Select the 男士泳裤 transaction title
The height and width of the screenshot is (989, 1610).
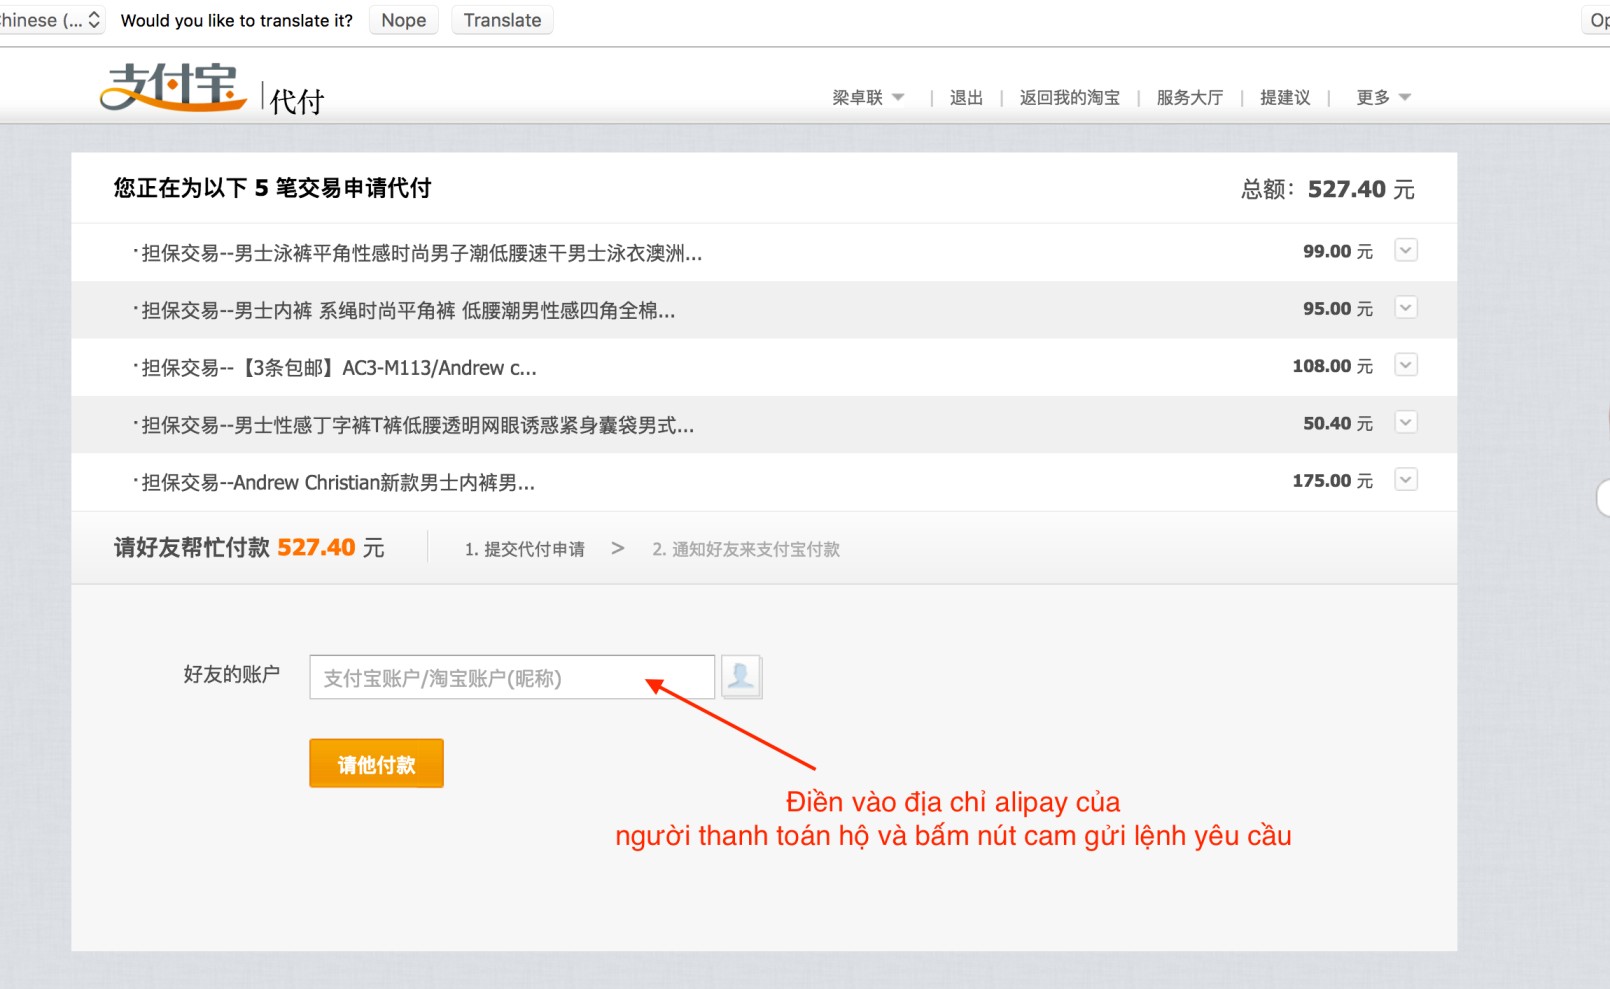[x=421, y=254]
